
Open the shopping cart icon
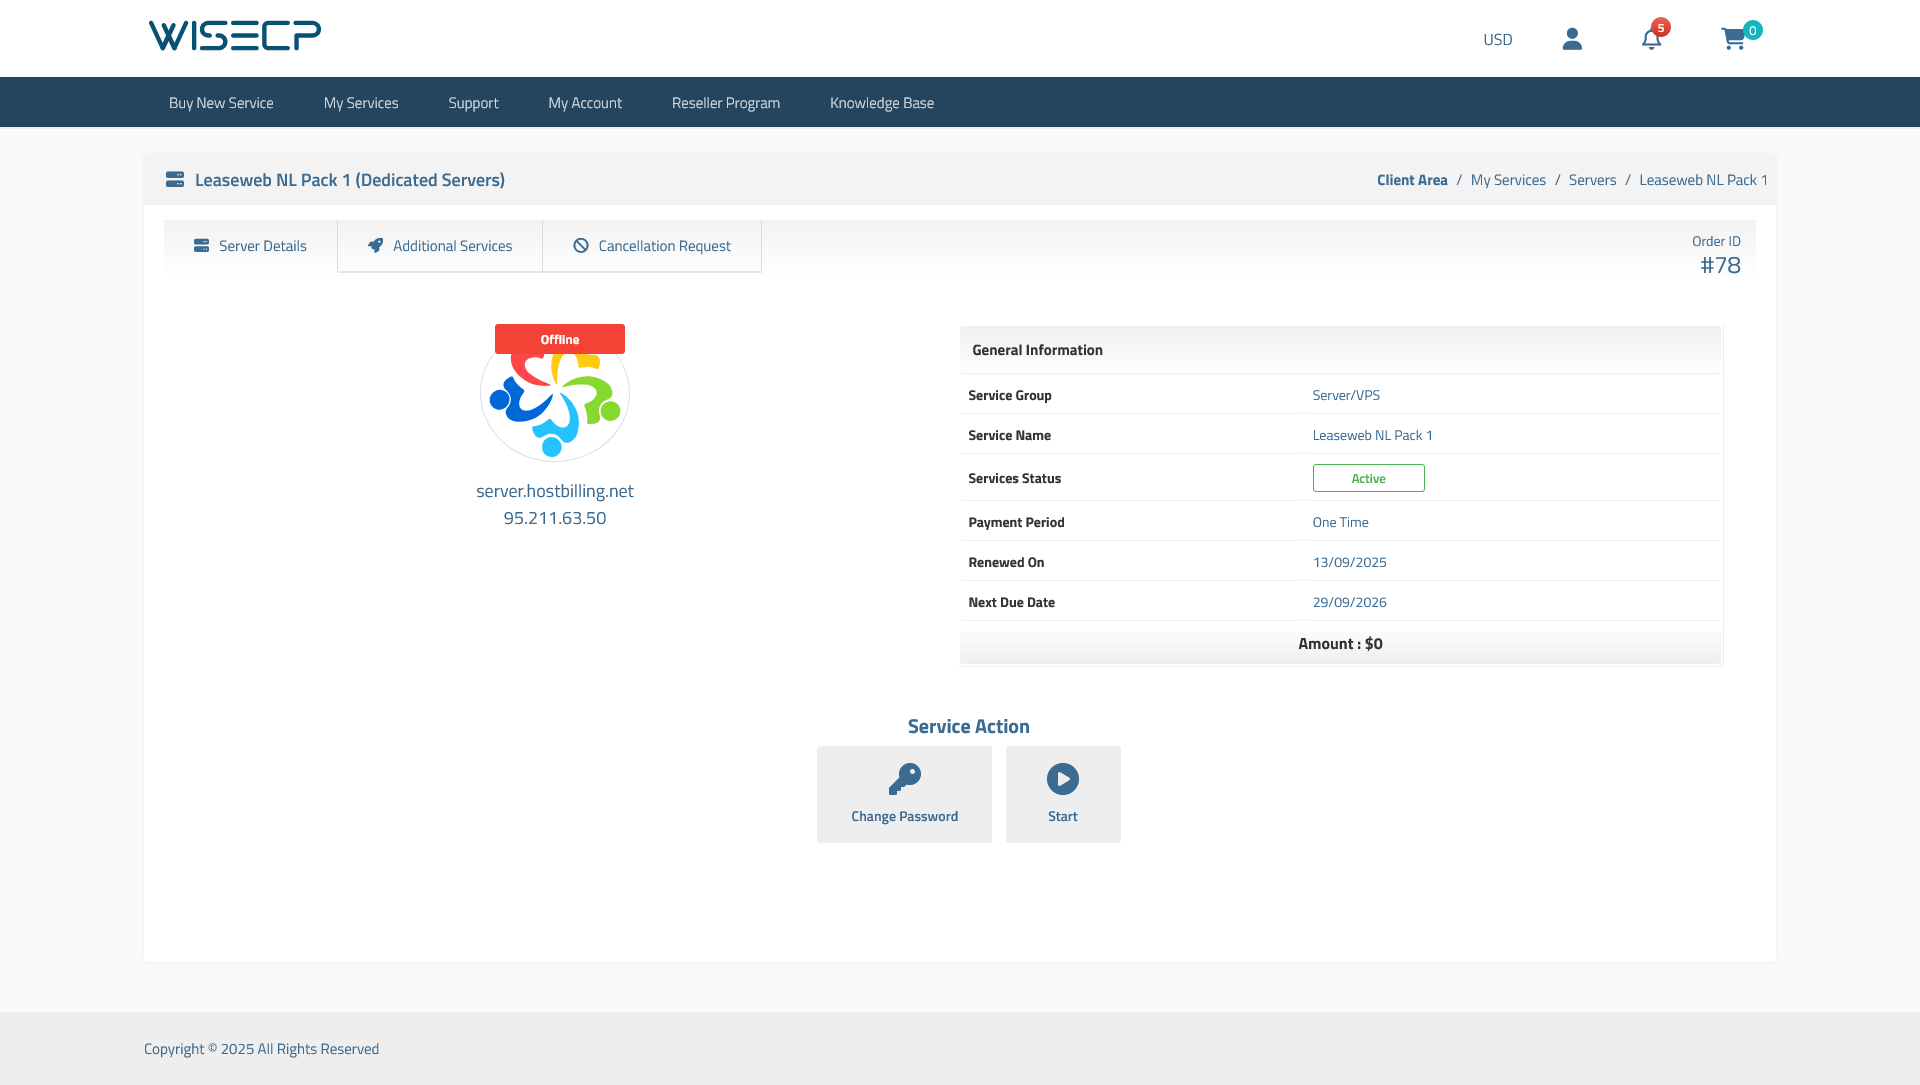point(1733,39)
